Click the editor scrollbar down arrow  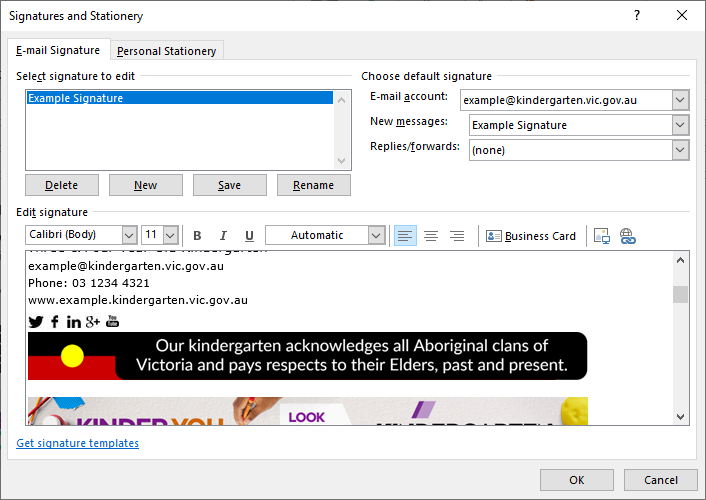pos(680,417)
